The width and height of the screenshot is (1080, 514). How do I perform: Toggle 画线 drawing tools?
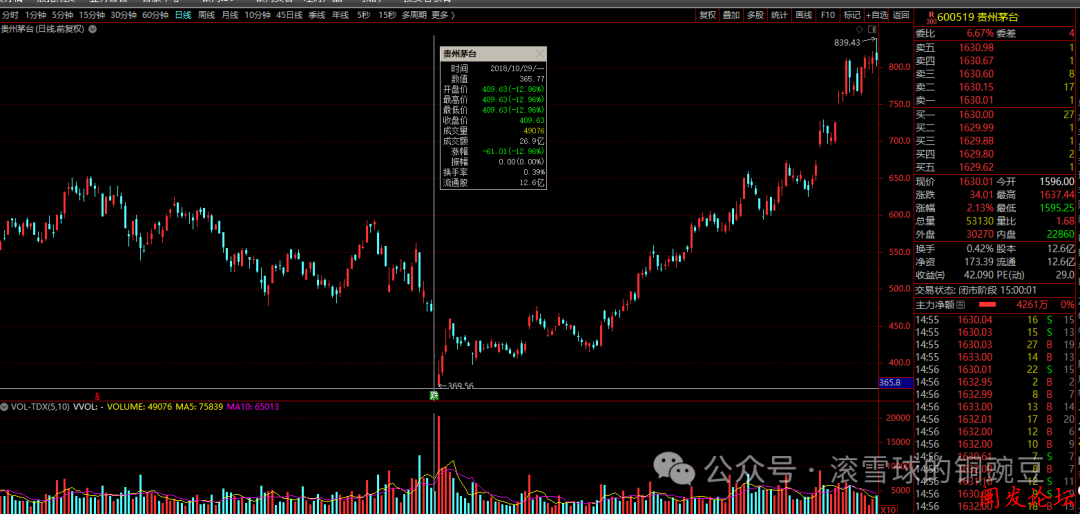(x=803, y=15)
